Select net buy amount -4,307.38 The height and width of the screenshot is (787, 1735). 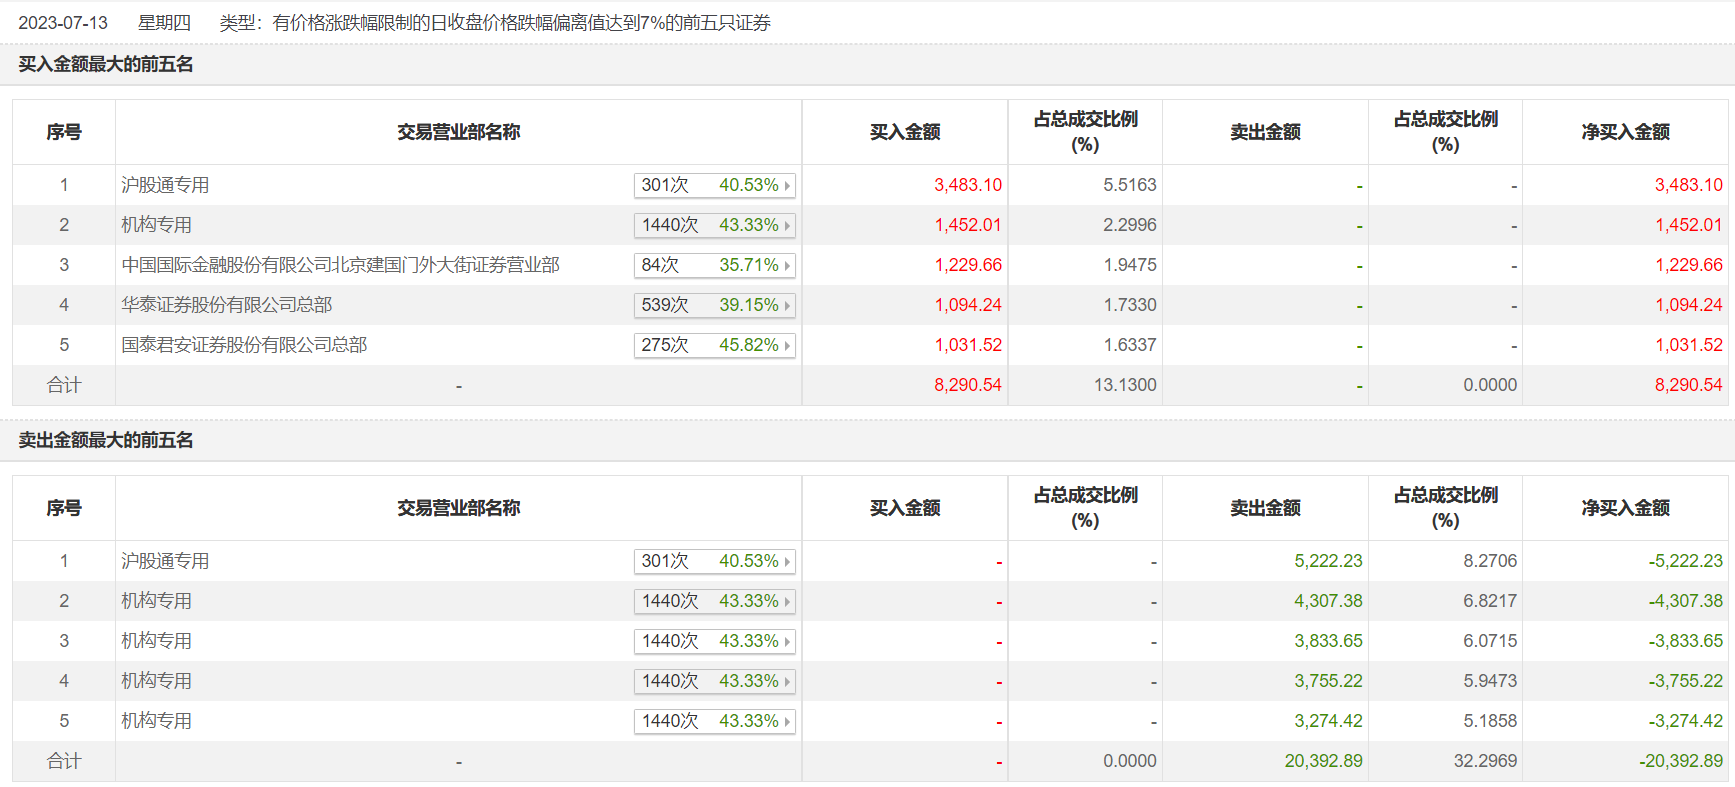point(1685,601)
